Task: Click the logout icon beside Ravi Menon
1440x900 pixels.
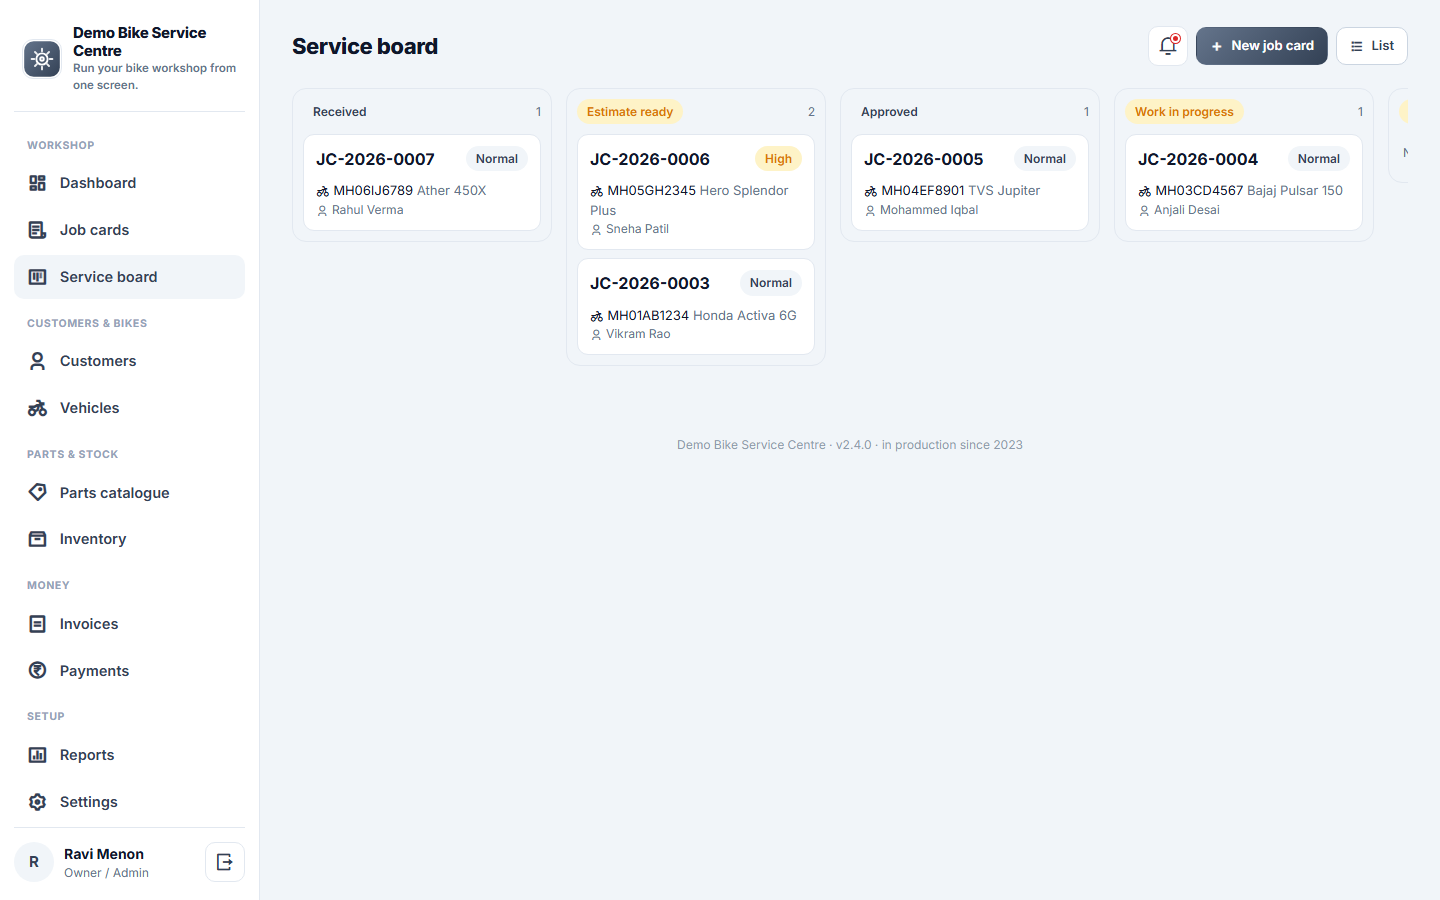Action: tap(225, 862)
